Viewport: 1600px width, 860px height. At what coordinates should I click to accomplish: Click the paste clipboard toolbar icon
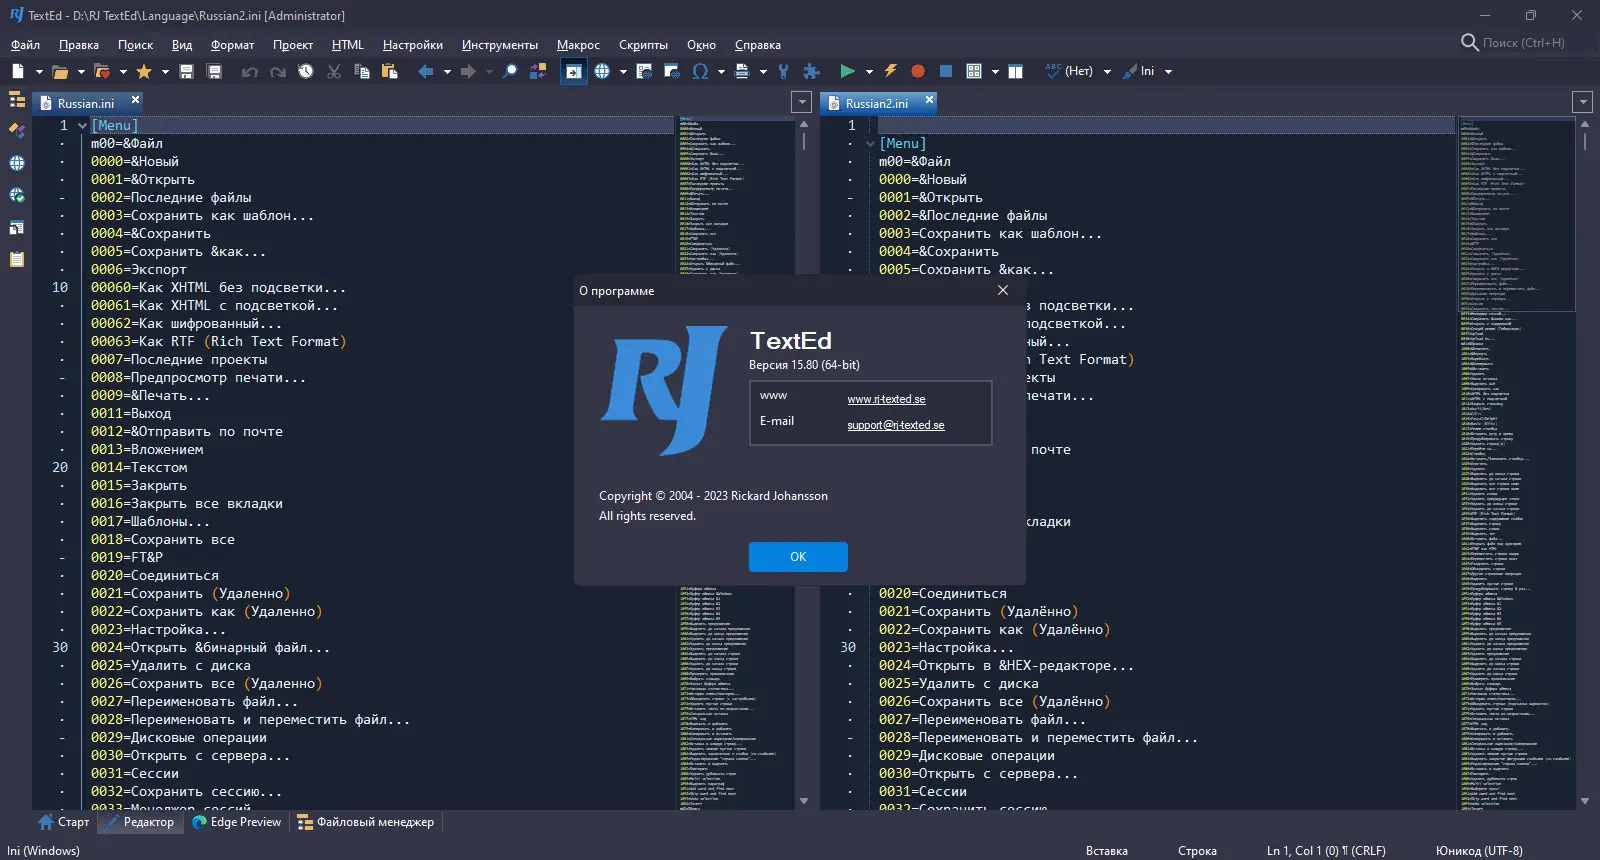coord(390,71)
